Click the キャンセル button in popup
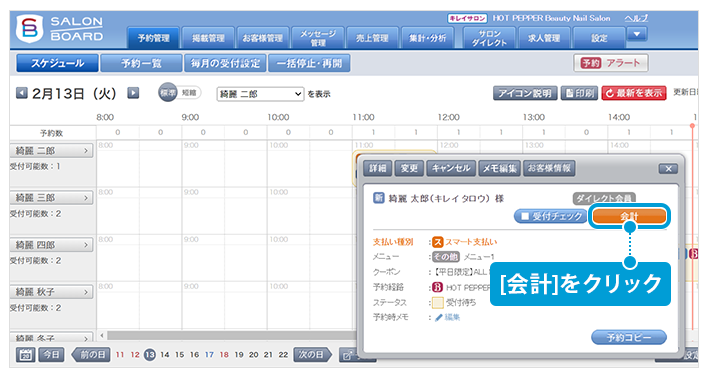This screenshot has height=378, width=710. 451,168
